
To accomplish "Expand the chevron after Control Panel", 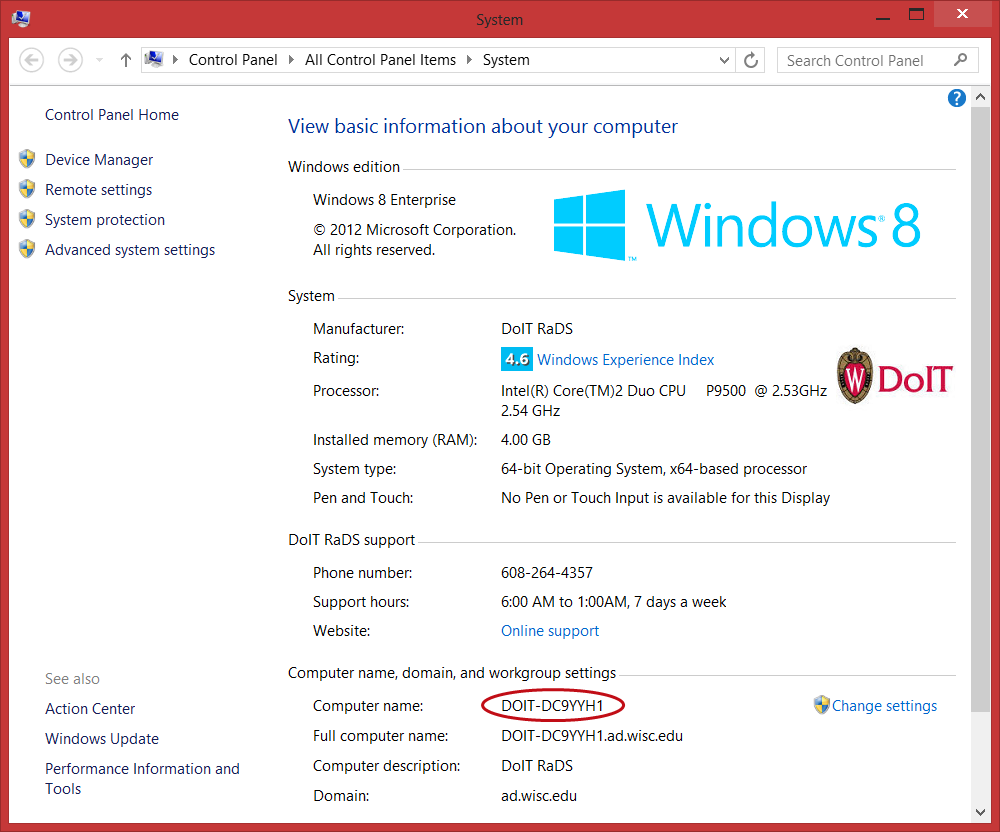I will (291, 60).
